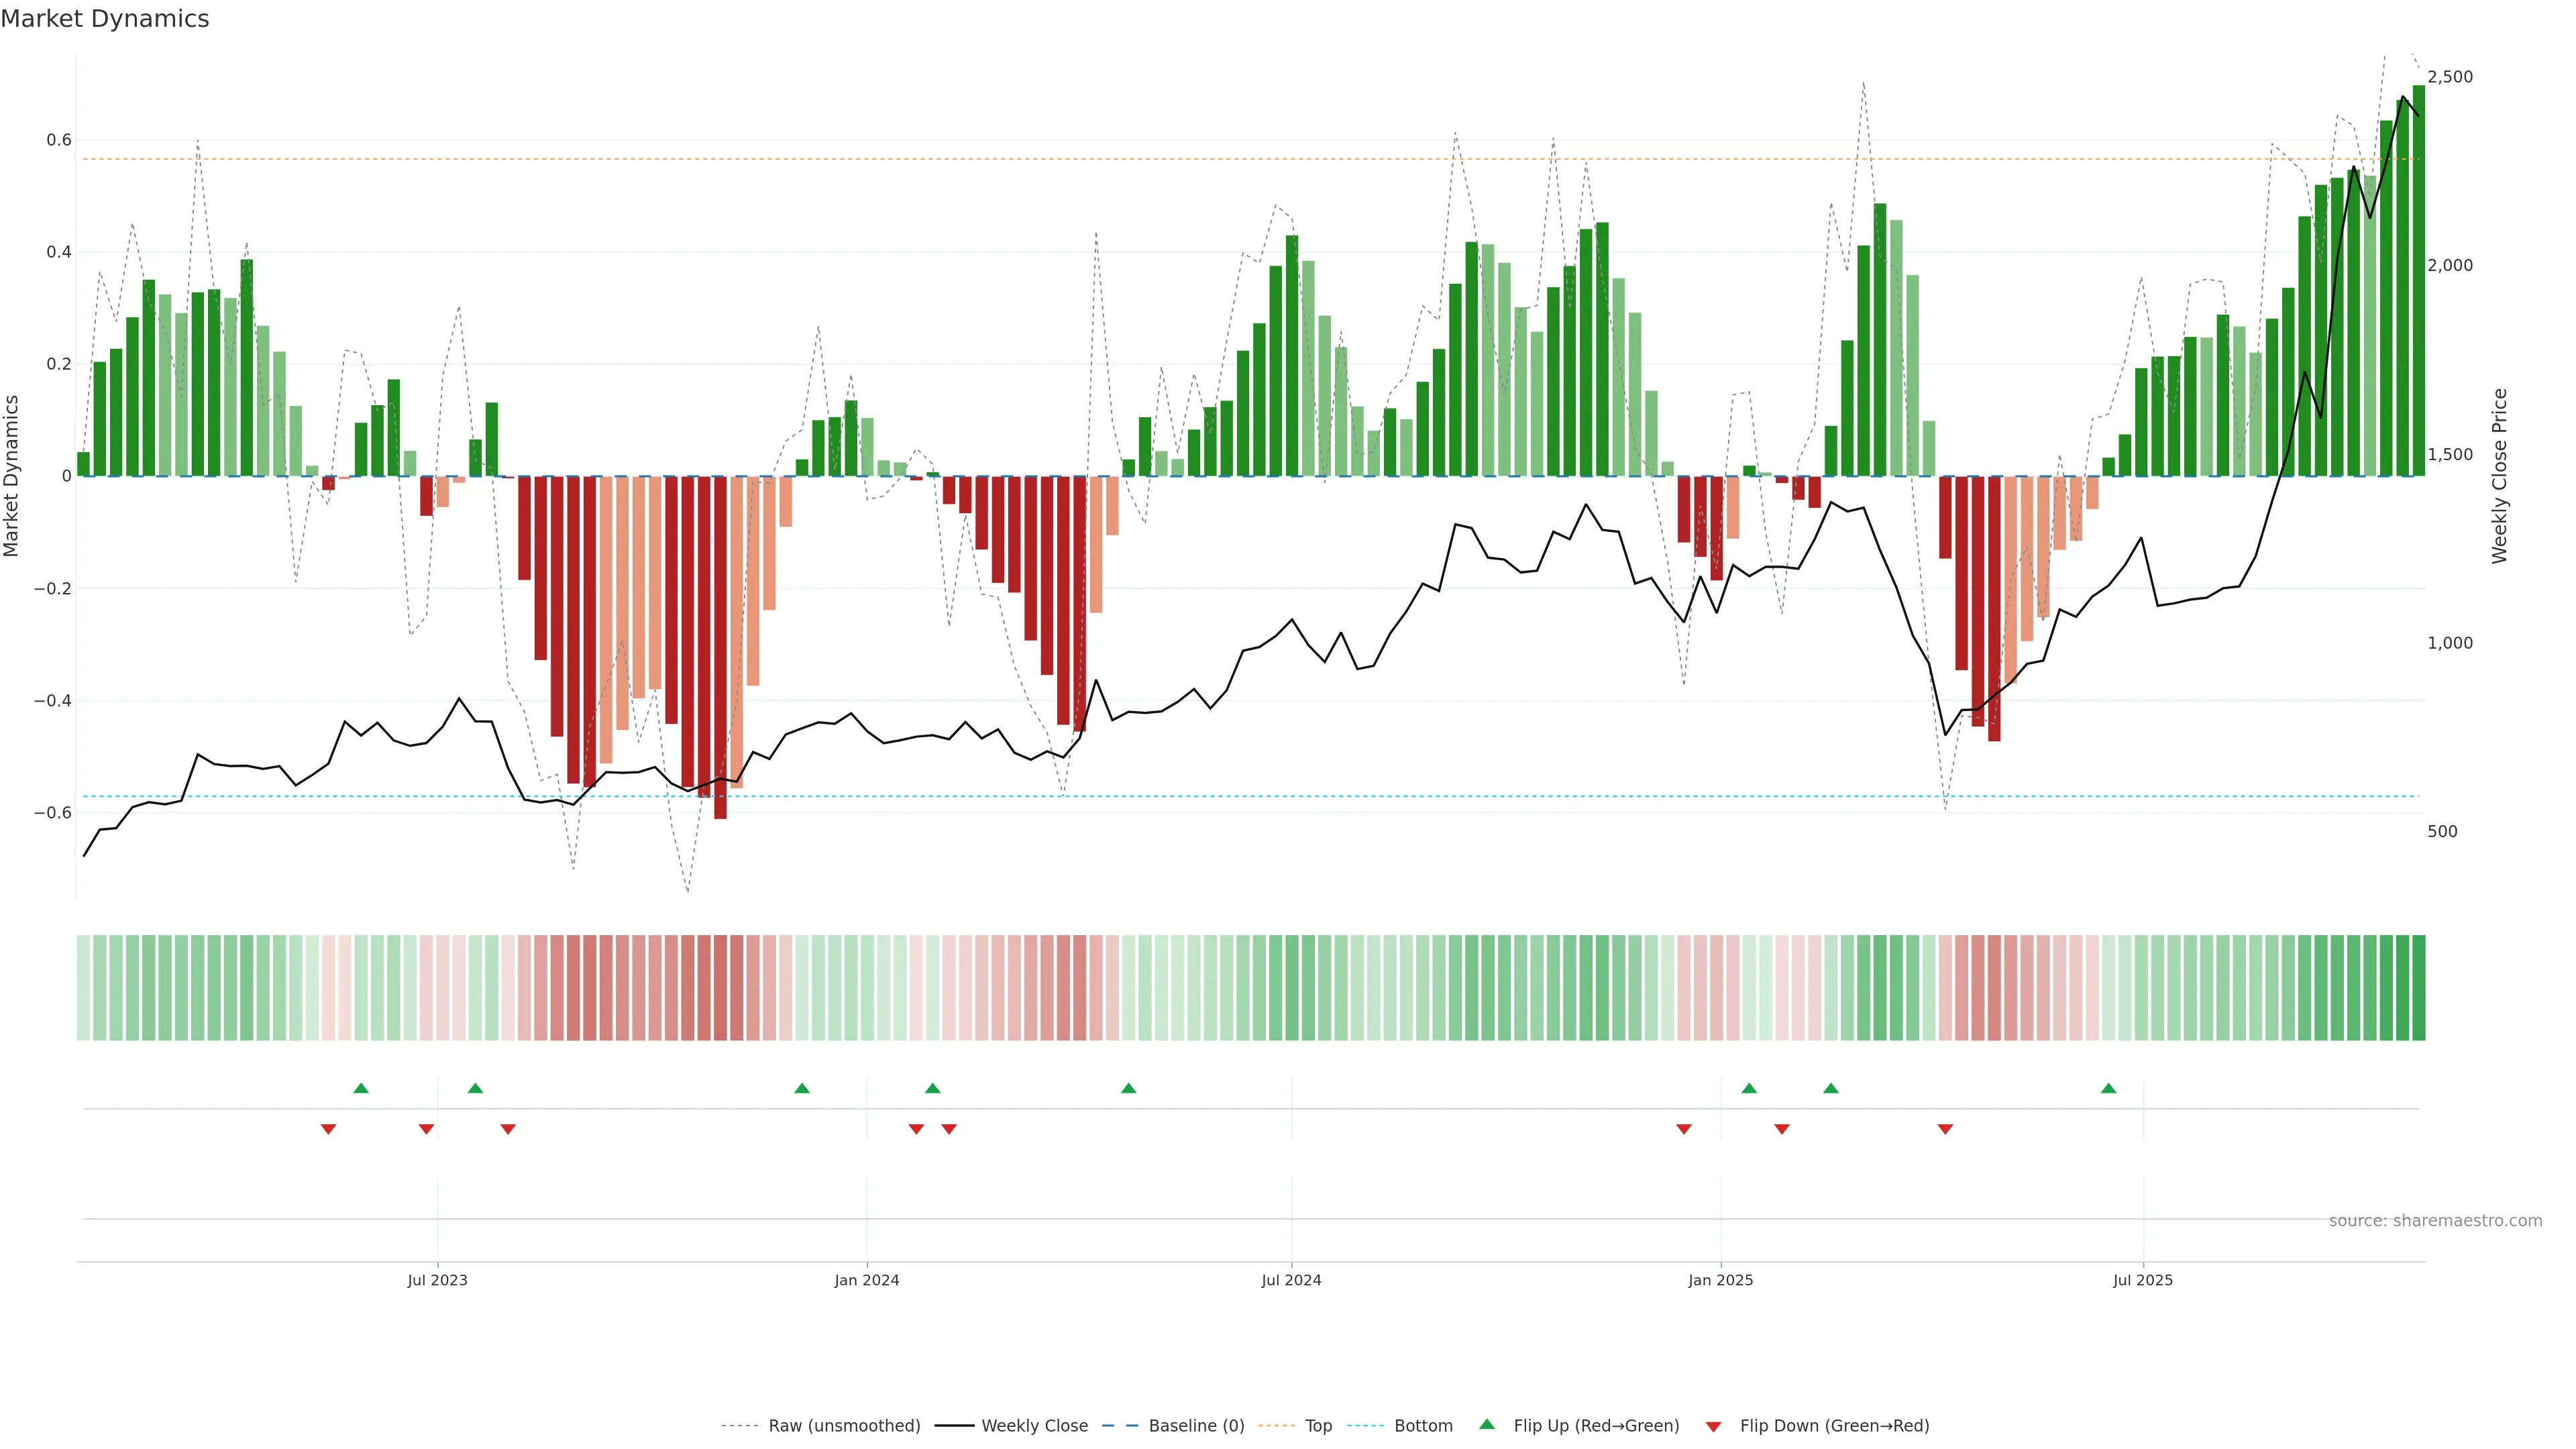Click the last green flip-up triangle near Jul 2025
This screenshot has height=1449, width=2576.
click(x=2108, y=1088)
